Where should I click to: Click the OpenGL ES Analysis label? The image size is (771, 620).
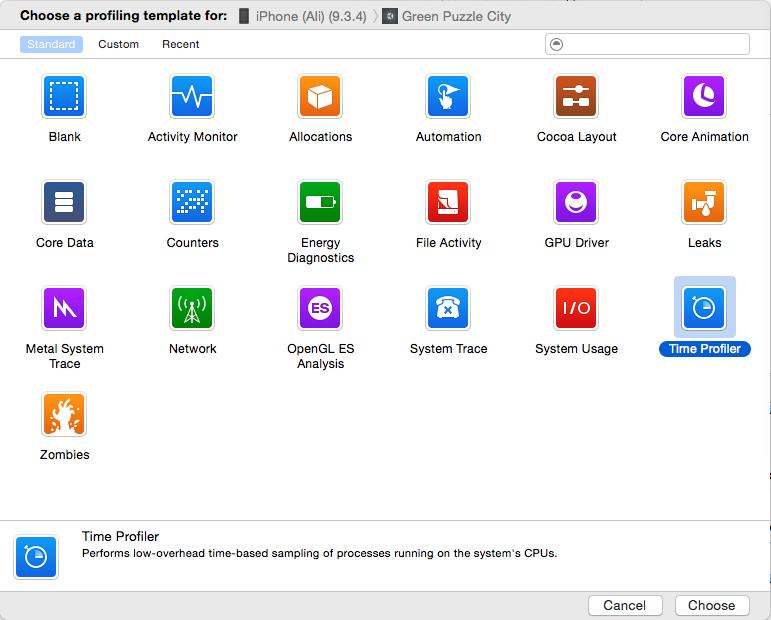coord(321,356)
